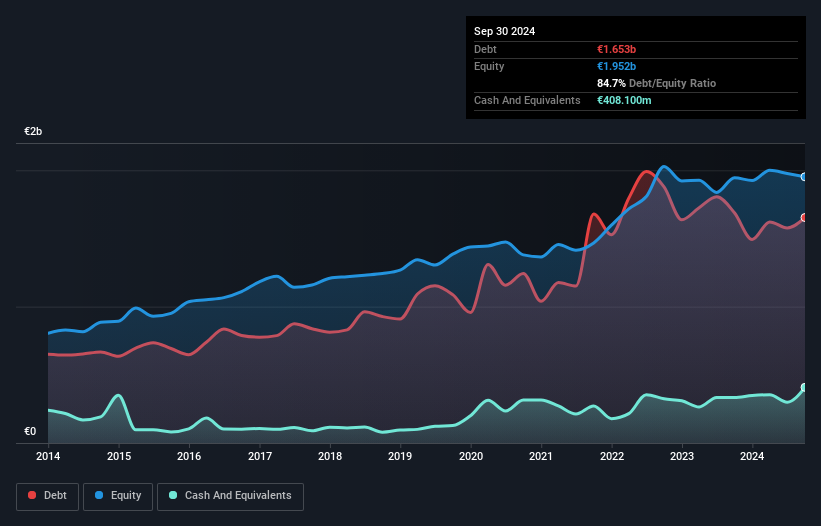
Task: Click the 2015 x-axis label
Action: tap(119, 456)
